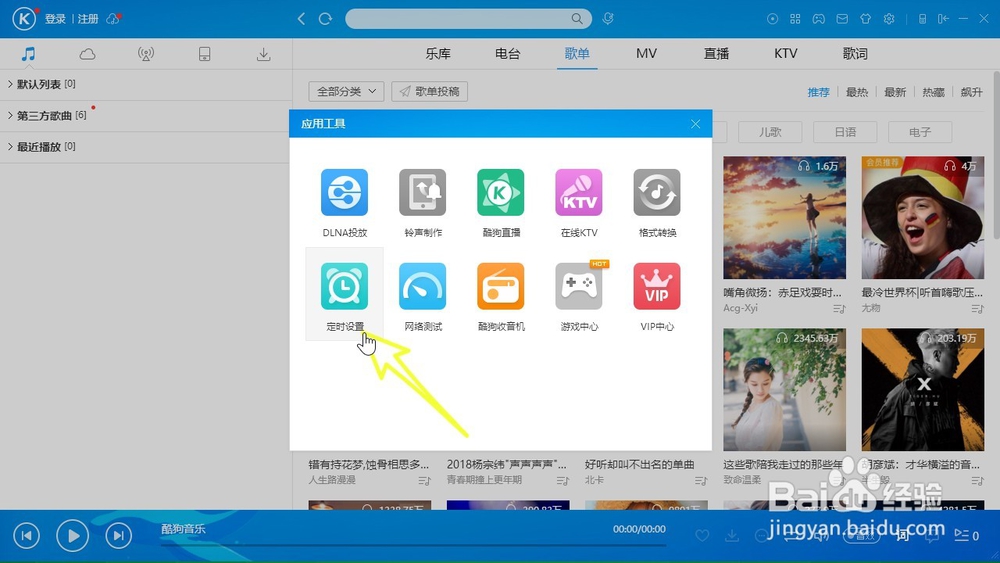Sort playlists by 飙升
Image resolution: width=1000 pixels, height=563 pixels.
971,92
